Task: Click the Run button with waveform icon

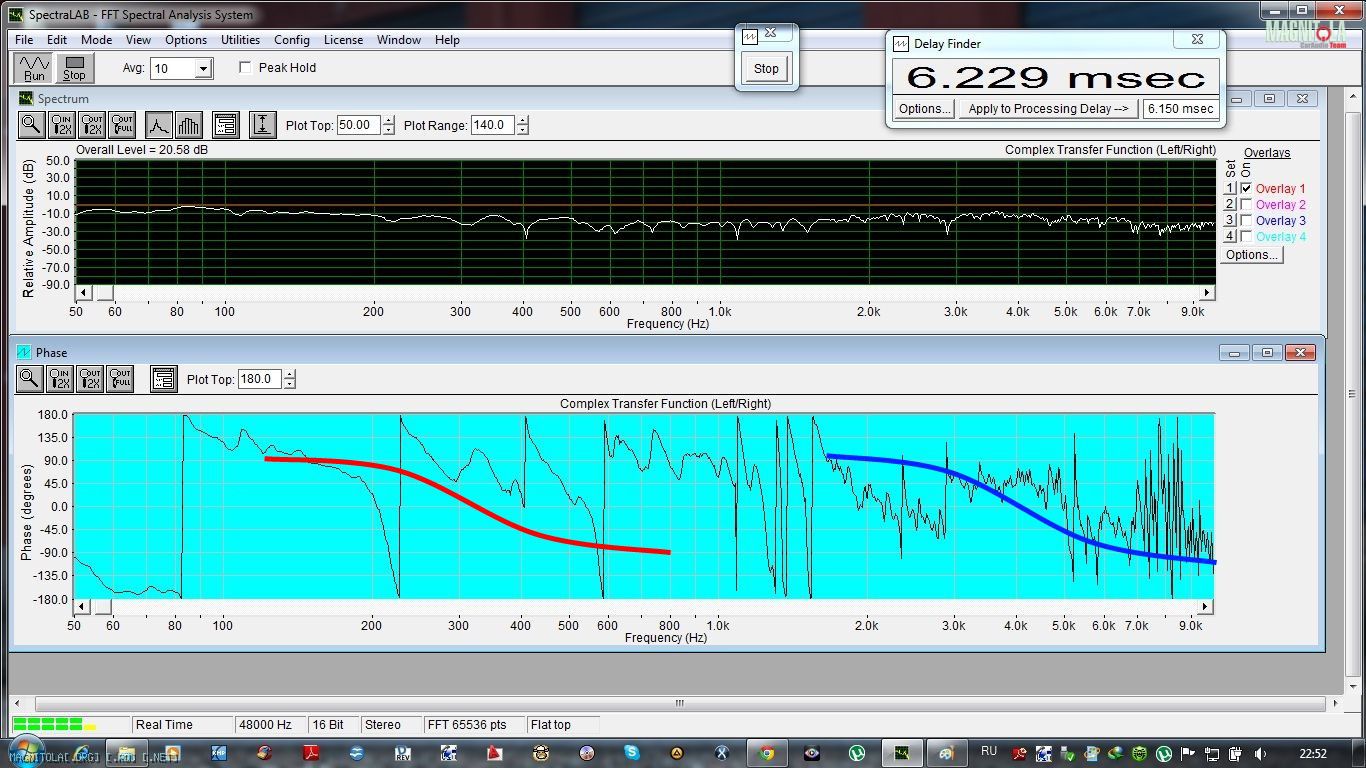Action: point(34,68)
